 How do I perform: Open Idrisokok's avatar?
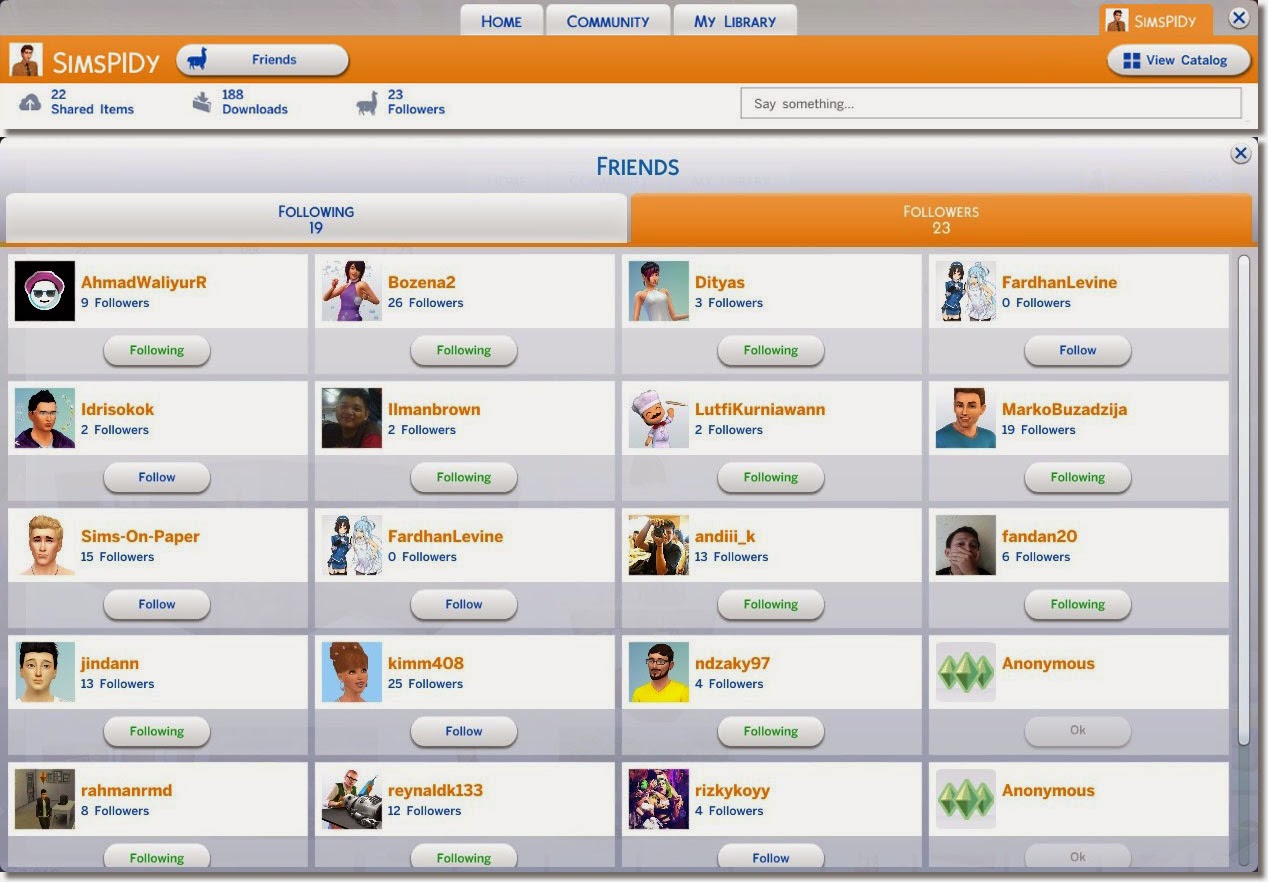45,418
